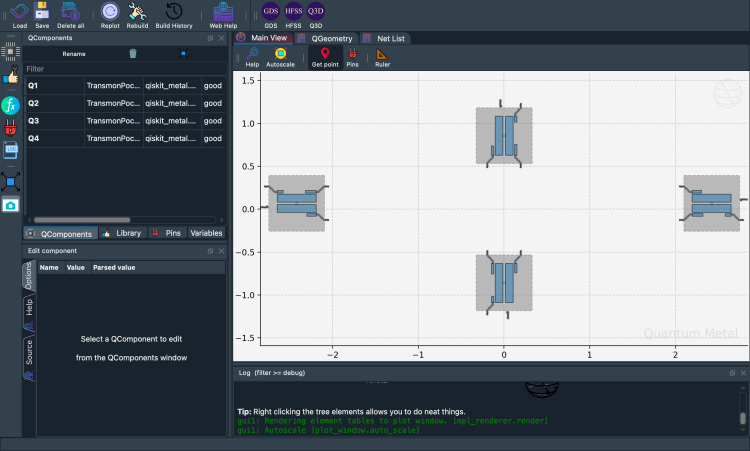Autoscale the plot view
This screenshot has height=451, width=750.
click(x=280, y=57)
